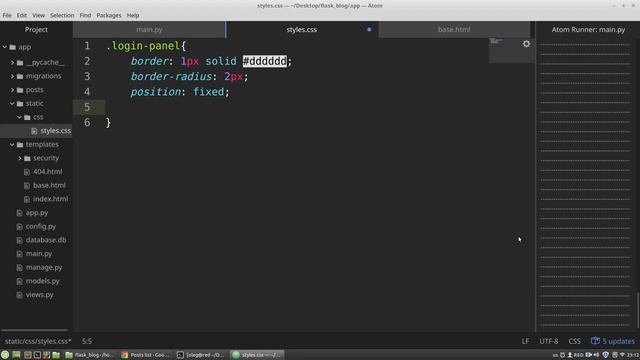Image resolution: width=640 pixels, height=360 pixels.
Task: Switch to the base.html editor tab
Action: coord(454,29)
